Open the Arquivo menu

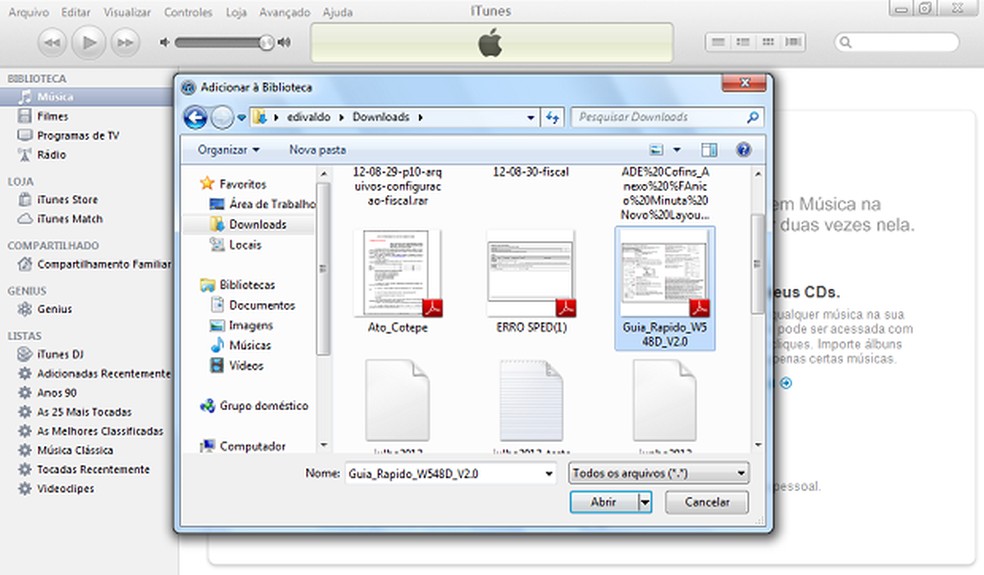[x=28, y=12]
